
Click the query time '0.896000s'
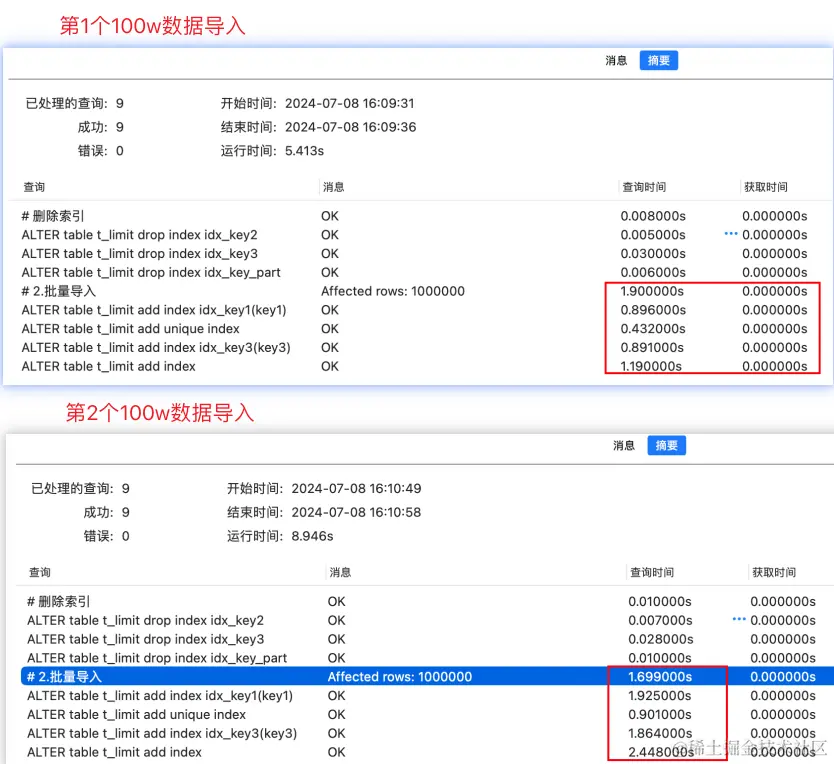point(653,310)
